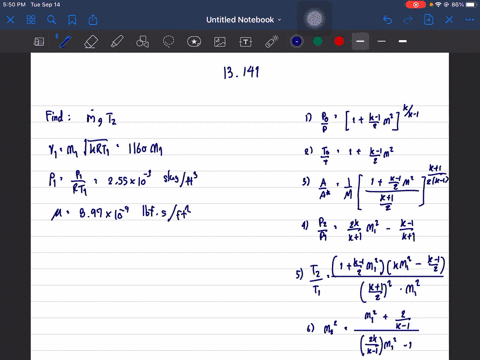Exit editing mode with the blue X
This screenshot has width=480, height=360.
click(x=449, y=20)
